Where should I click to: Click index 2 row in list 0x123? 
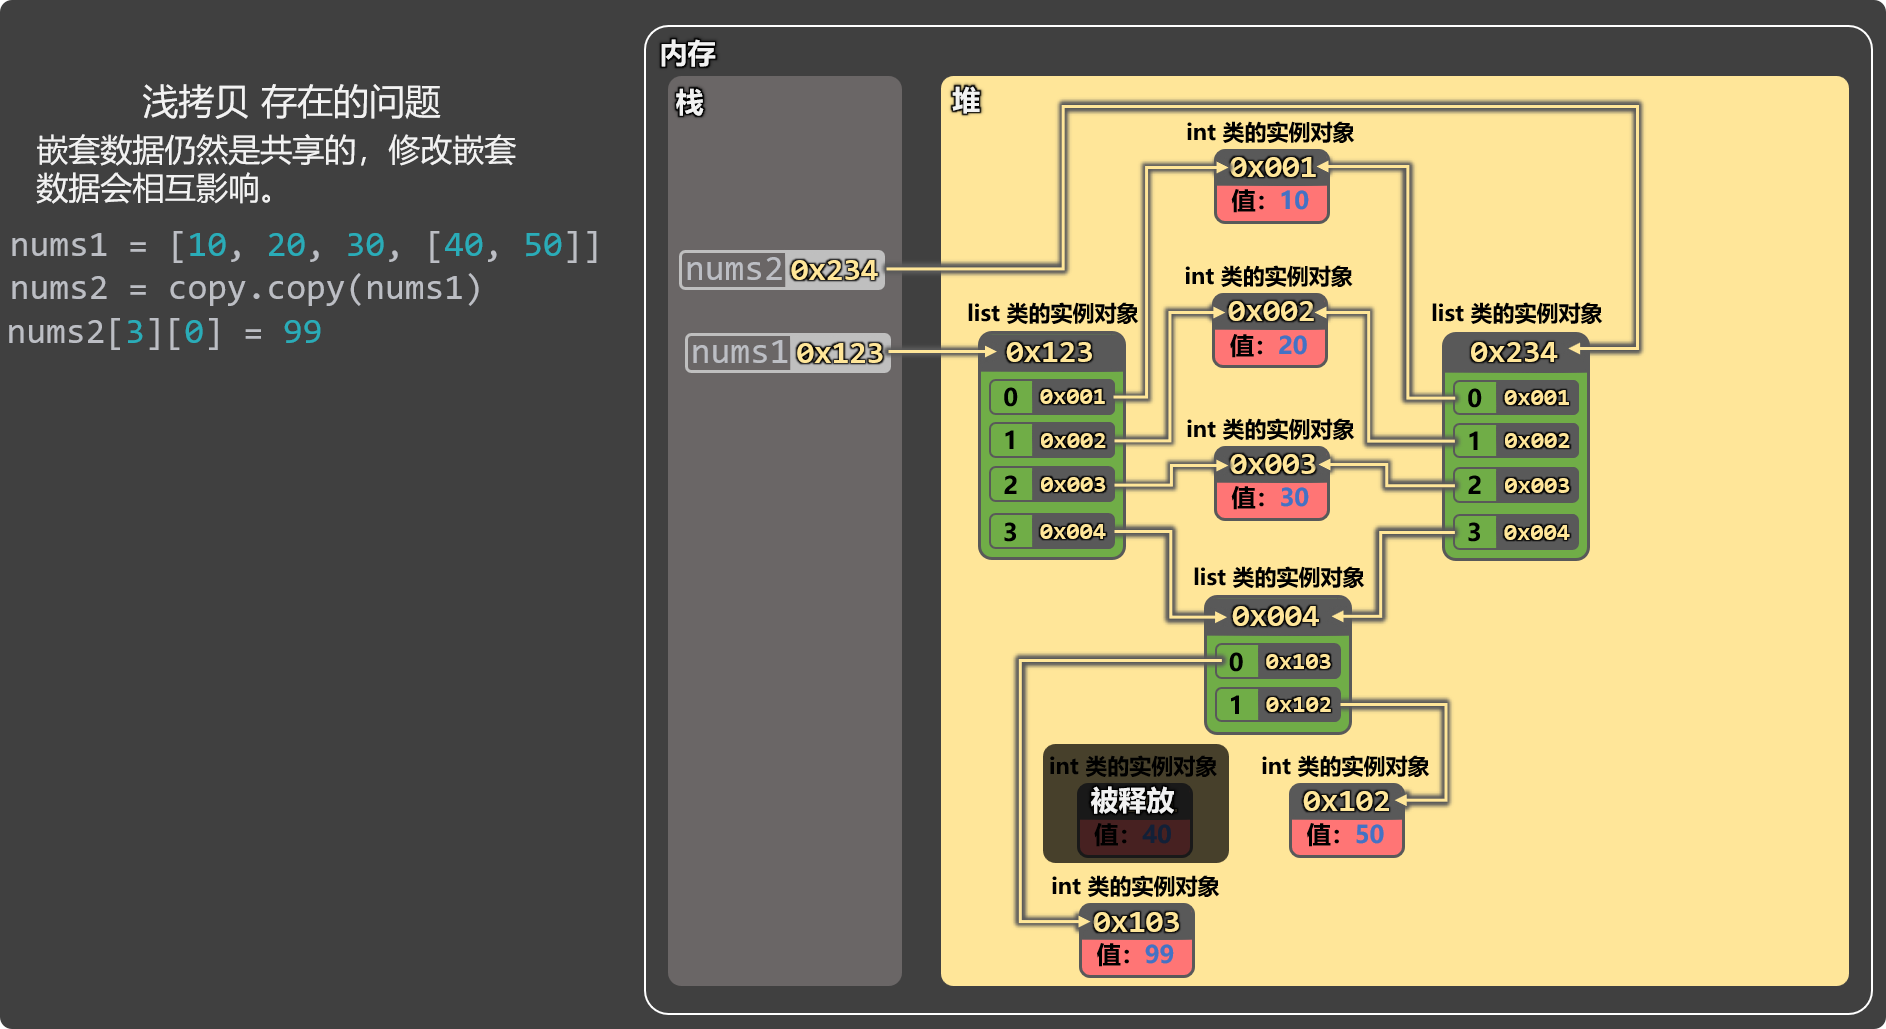pyautogui.click(x=1051, y=485)
